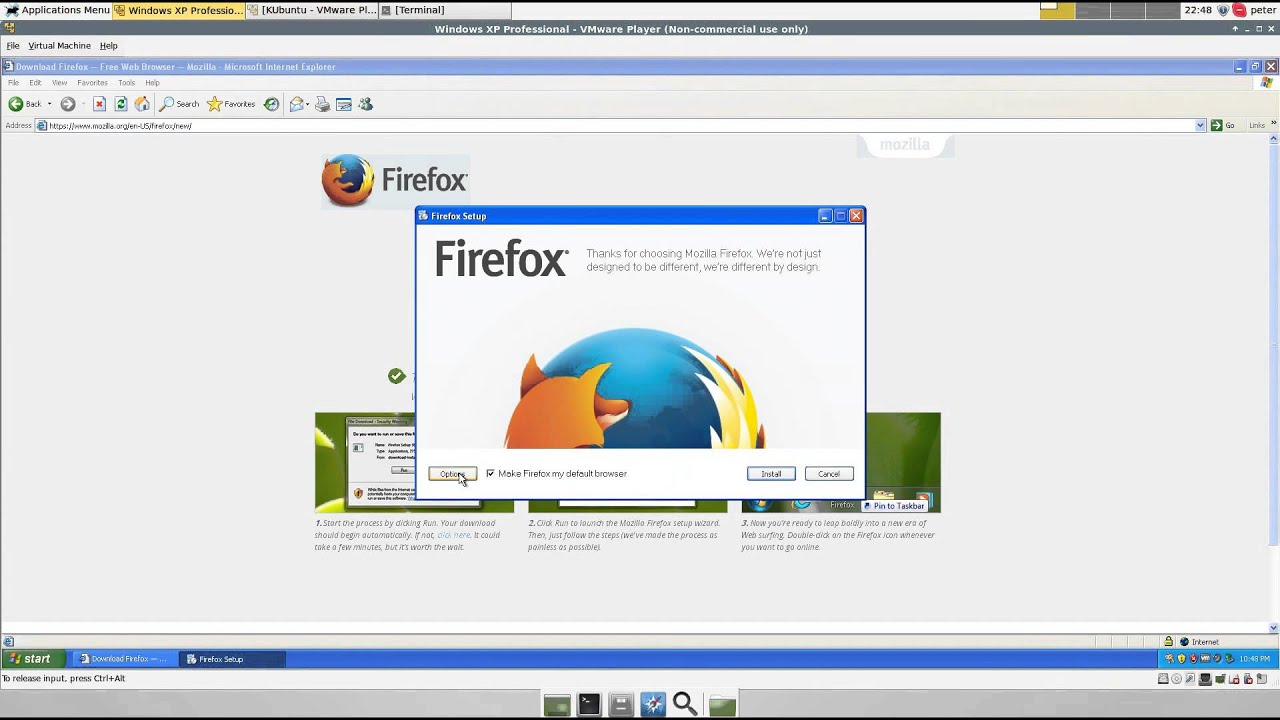The width and height of the screenshot is (1280, 720).
Task: Click the Options button in Firefox Setup
Action: click(452, 474)
